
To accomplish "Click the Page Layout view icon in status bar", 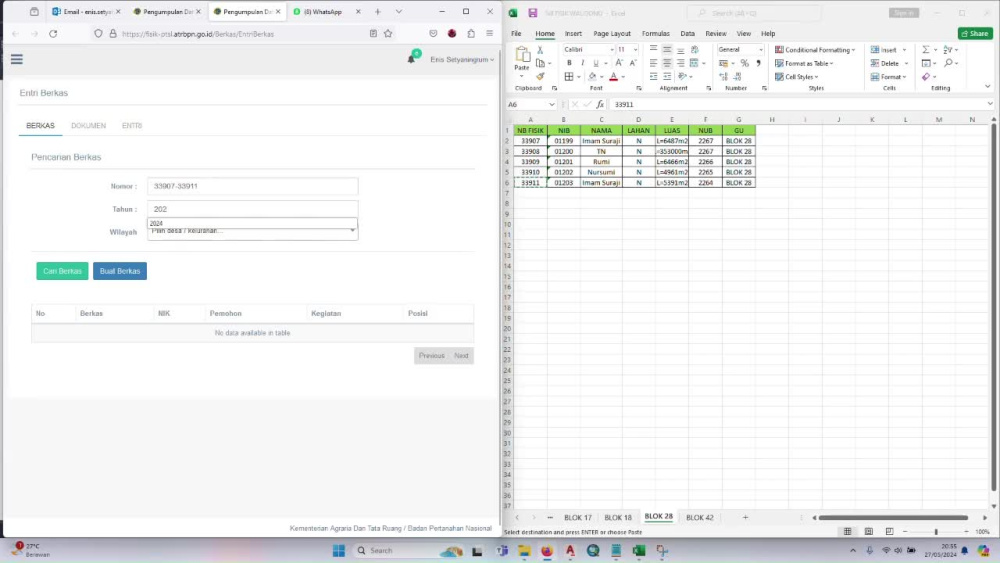I will click(869, 532).
